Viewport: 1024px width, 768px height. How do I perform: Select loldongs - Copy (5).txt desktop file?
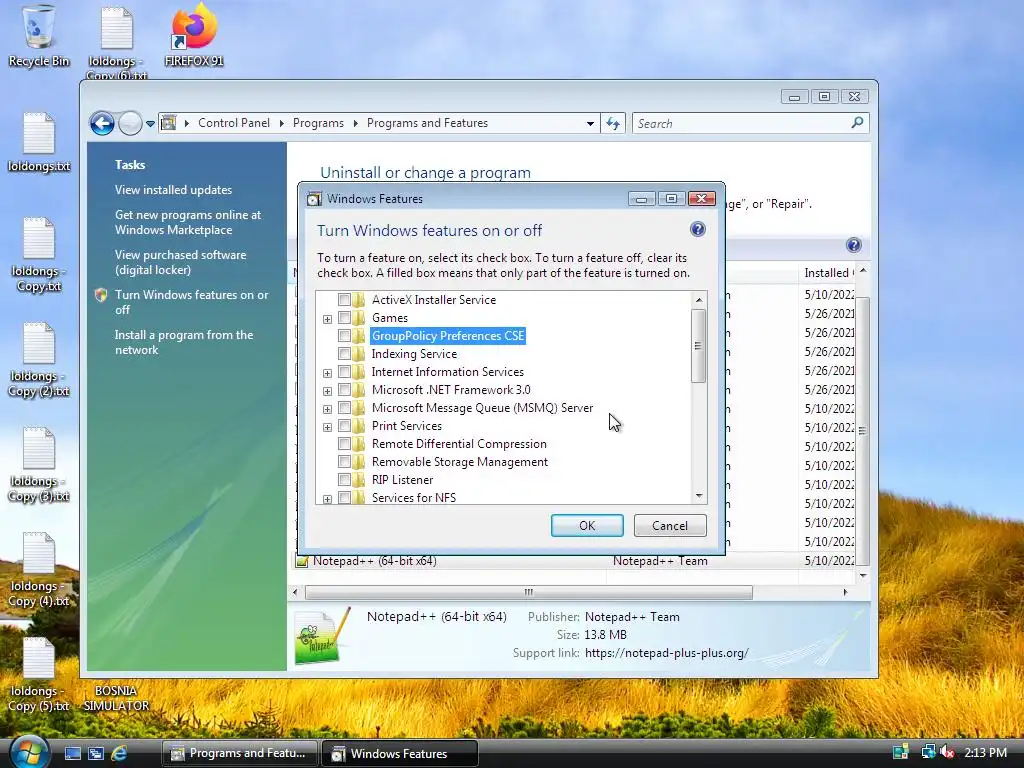point(39,675)
